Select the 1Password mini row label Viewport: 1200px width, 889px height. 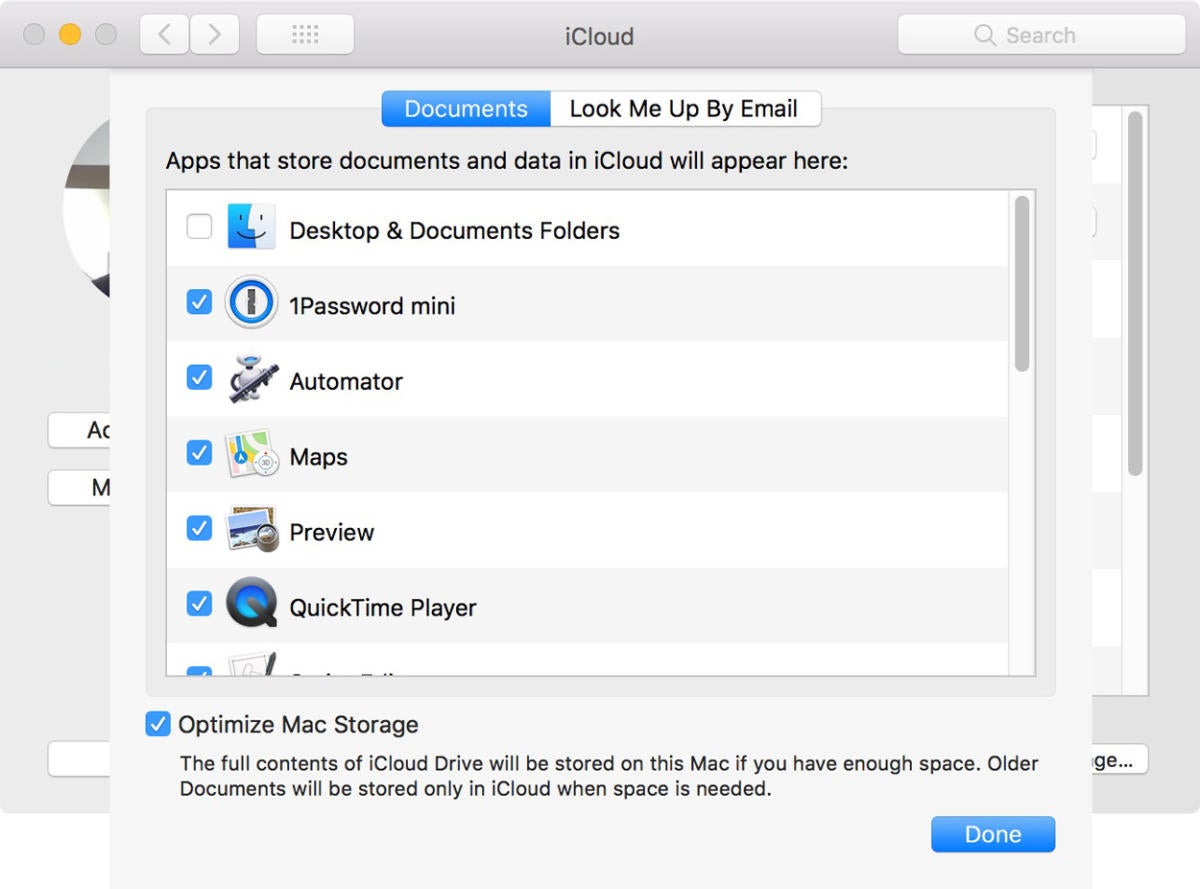[x=372, y=306]
